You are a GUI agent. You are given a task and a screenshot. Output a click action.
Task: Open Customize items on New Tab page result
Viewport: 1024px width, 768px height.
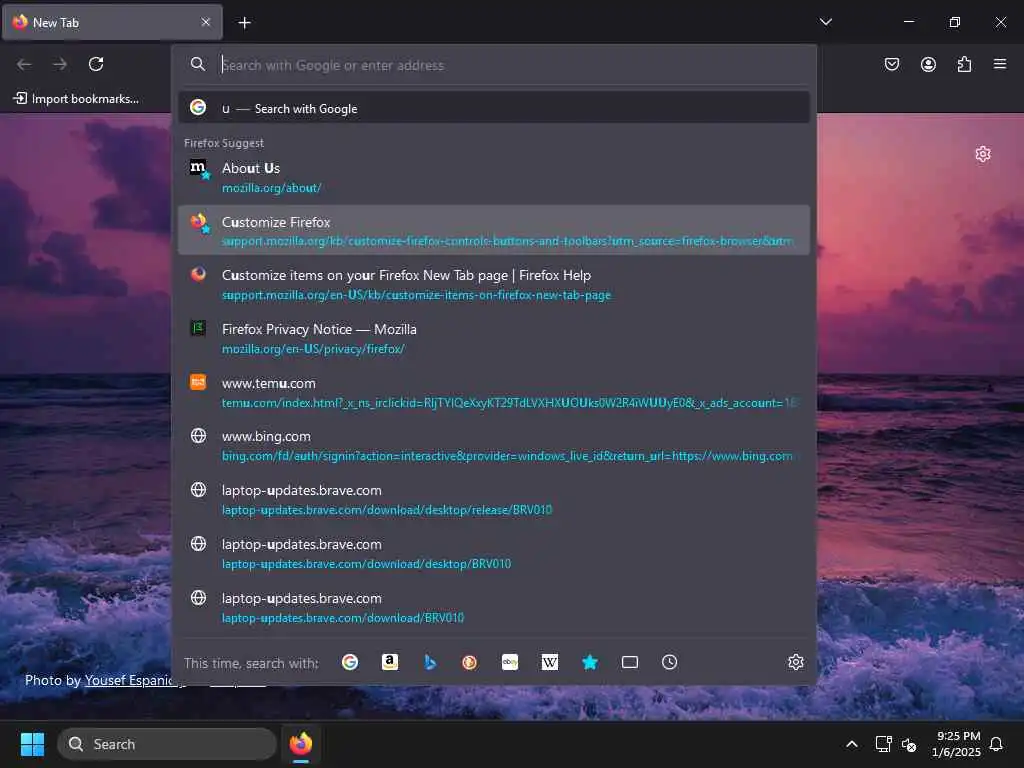[x=494, y=284]
